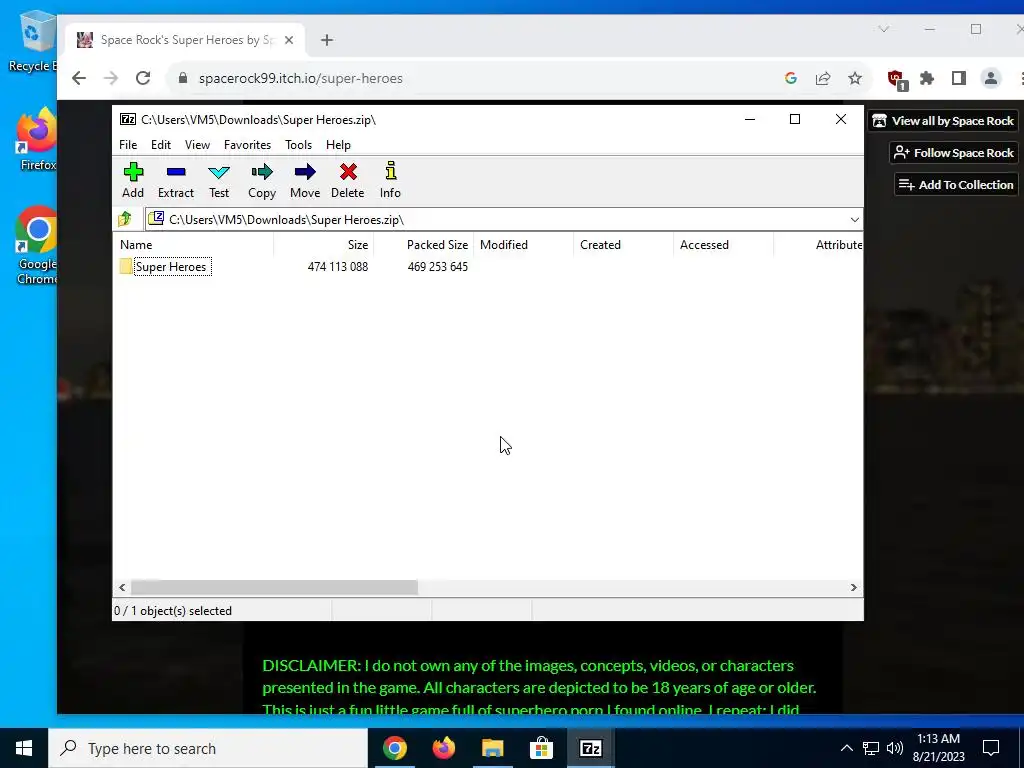Click the taskbar search box
Viewport: 1024px width, 768px height.
pyautogui.click(x=208, y=748)
